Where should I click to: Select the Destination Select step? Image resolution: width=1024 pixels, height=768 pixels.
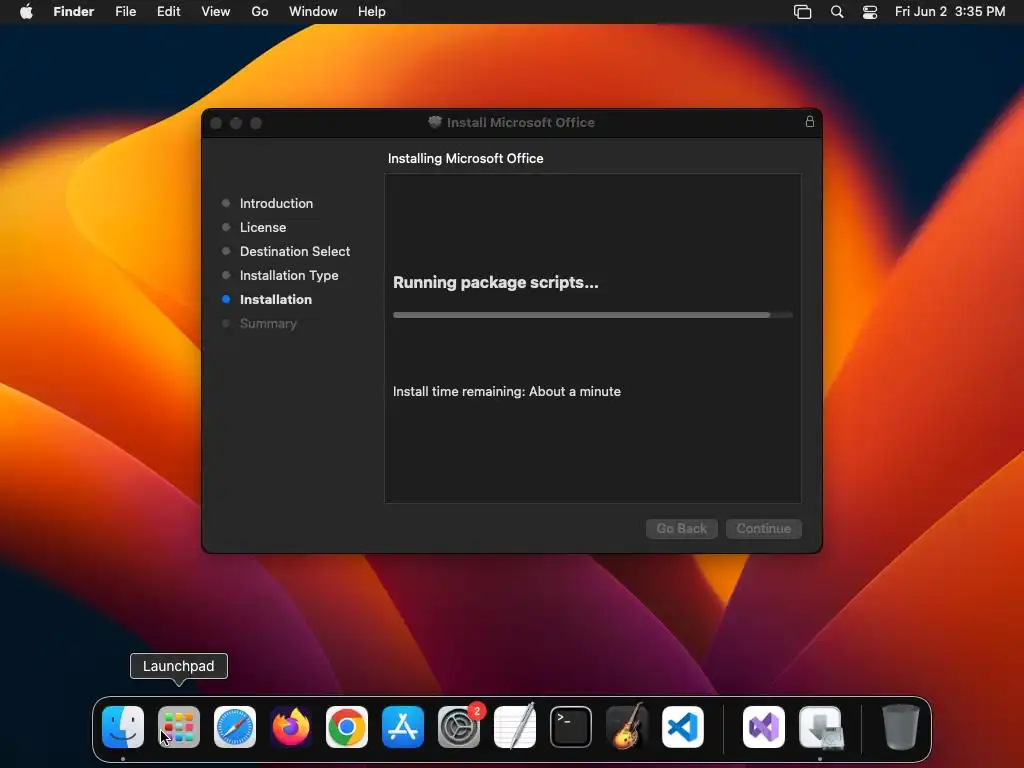[x=295, y=251]
